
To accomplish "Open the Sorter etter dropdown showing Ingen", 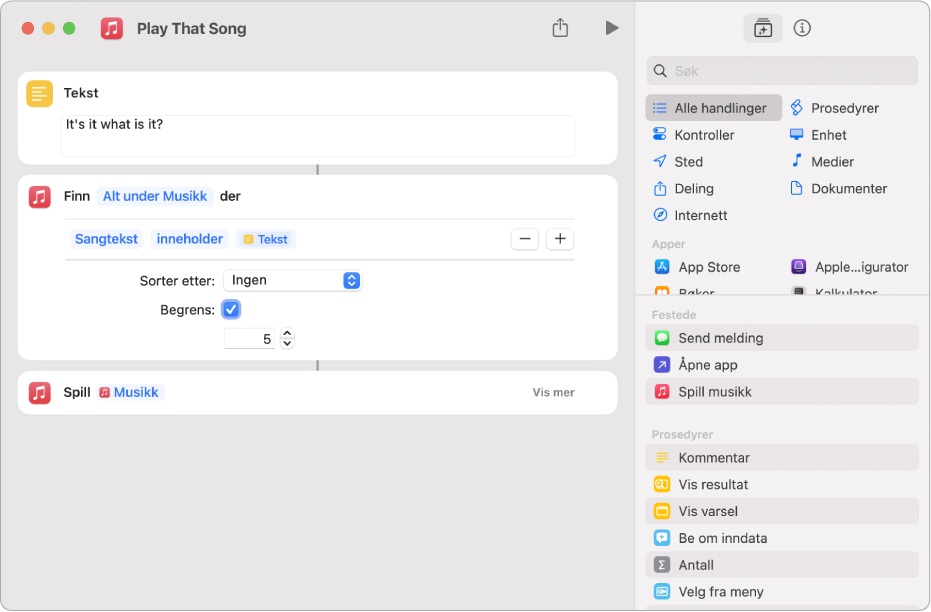I will click(x=293, y=280).
